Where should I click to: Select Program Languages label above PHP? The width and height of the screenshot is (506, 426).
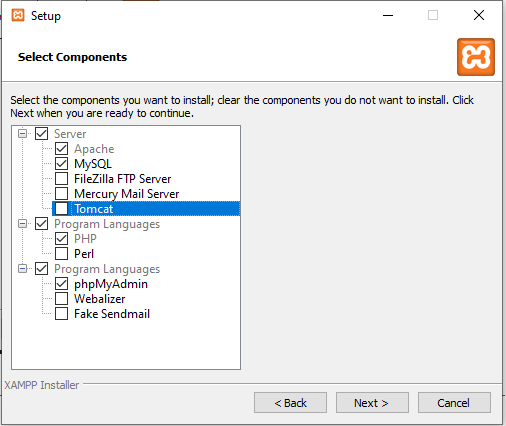click(x=107, y=224)
